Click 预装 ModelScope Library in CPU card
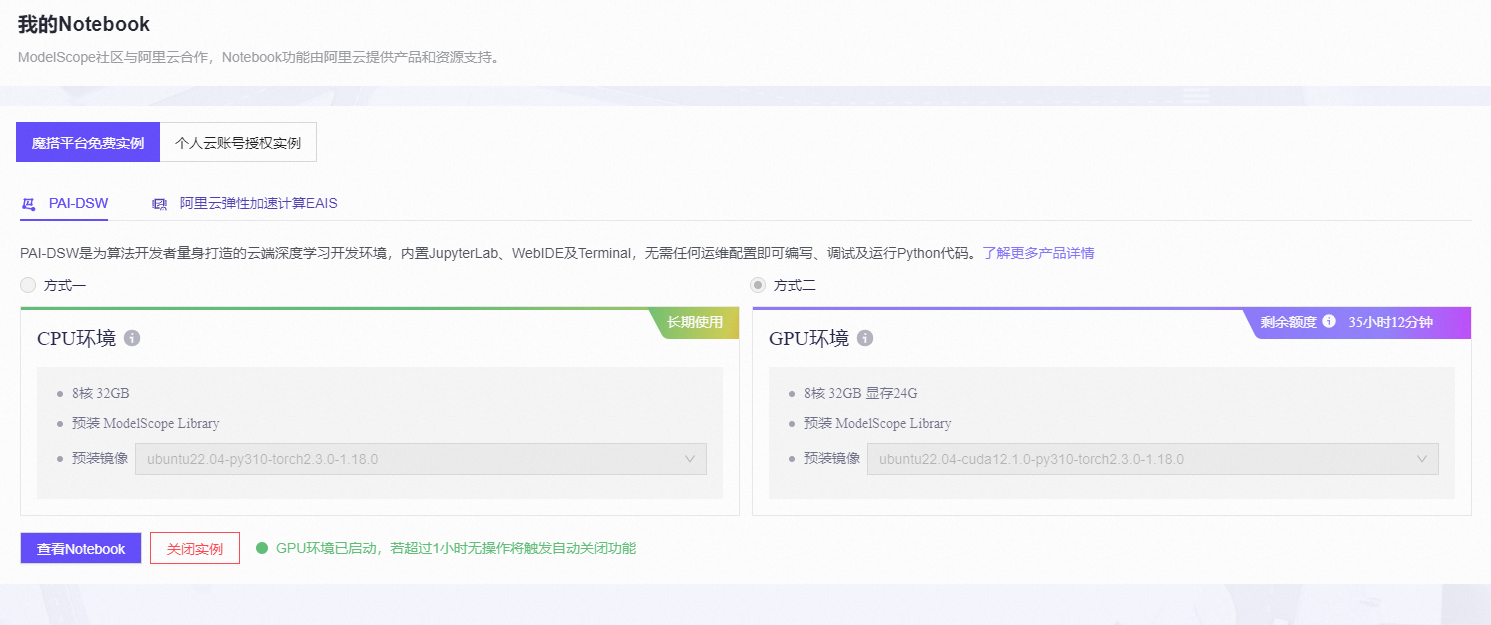Screen dimensions: 1491x625 point(146,423)
